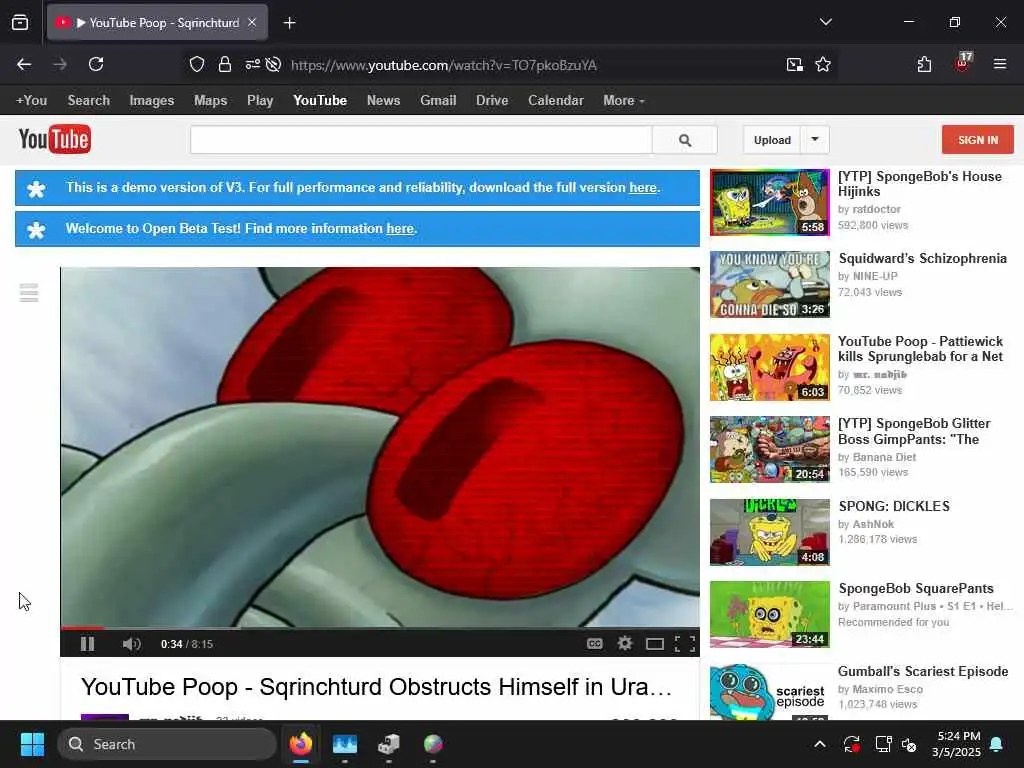Follow 'here' link in V3 demo banner
The height and width of the screenshot is (768, 1024).
643,187
